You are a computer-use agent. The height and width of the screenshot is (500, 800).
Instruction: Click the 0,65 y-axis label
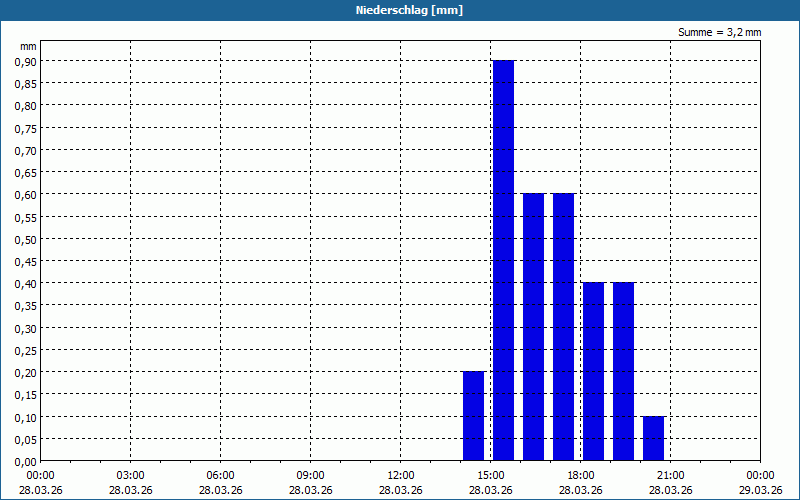point(26,173)
